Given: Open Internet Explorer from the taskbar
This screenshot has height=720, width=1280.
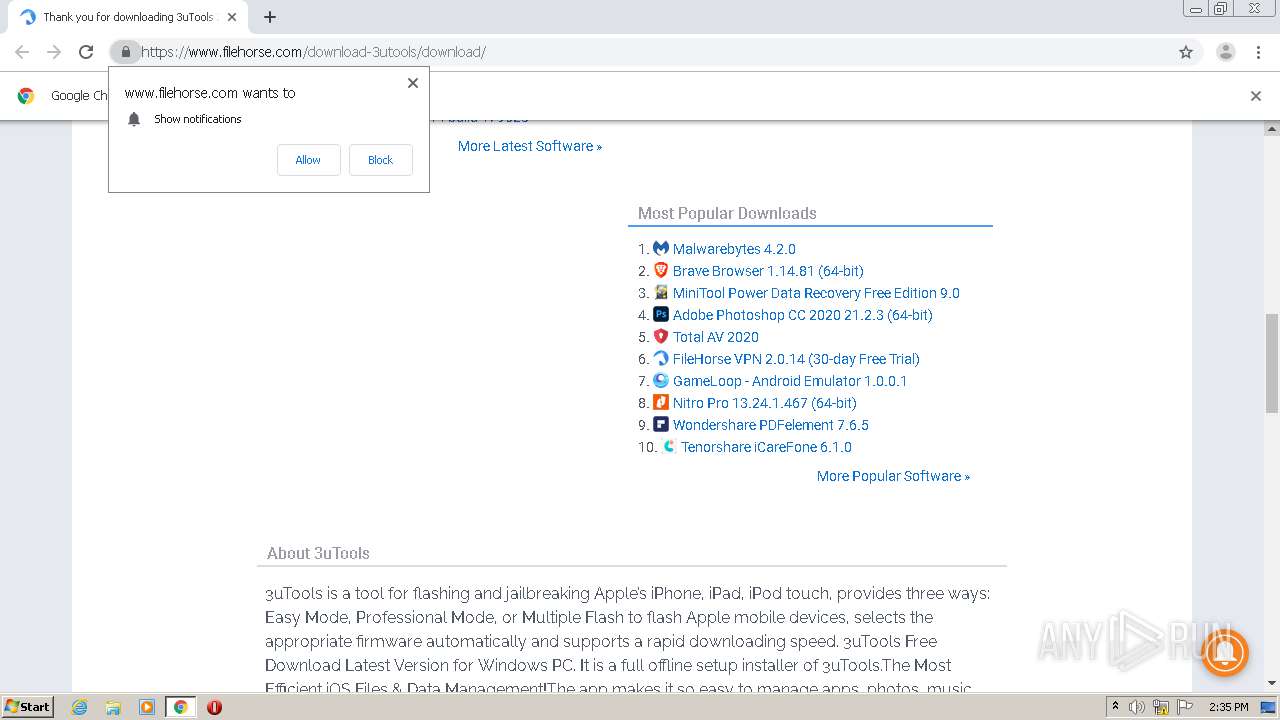Looking at the screenshot, I should tap(79, 707).
